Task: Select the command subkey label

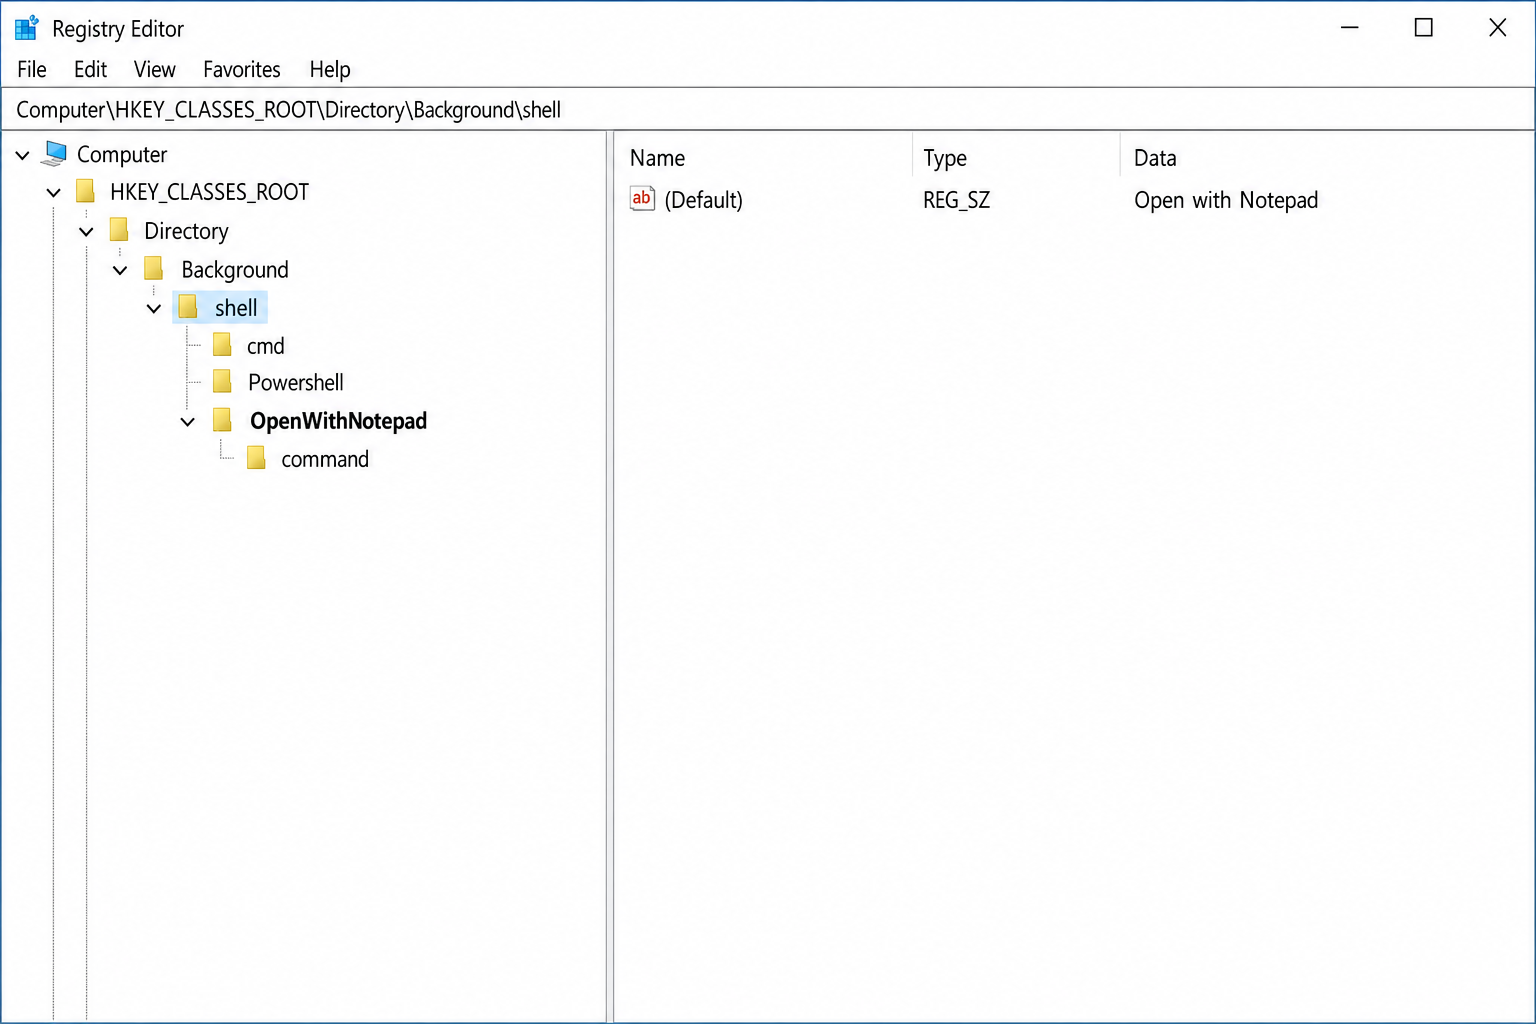Action: (x=325, y=459)
